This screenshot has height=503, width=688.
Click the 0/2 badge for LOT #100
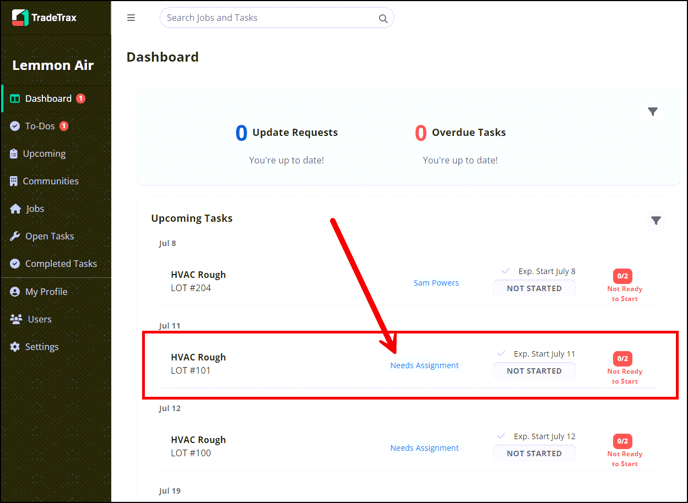(x=623, y=441)
